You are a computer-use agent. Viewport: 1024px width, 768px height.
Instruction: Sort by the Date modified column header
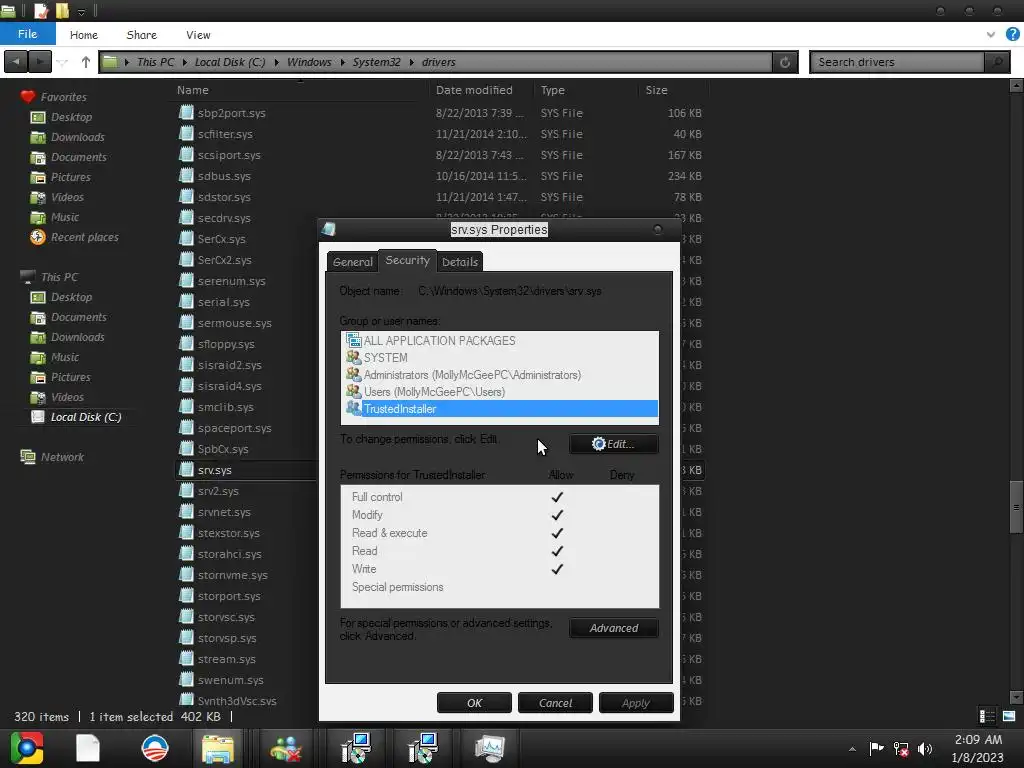pos(474,90)
